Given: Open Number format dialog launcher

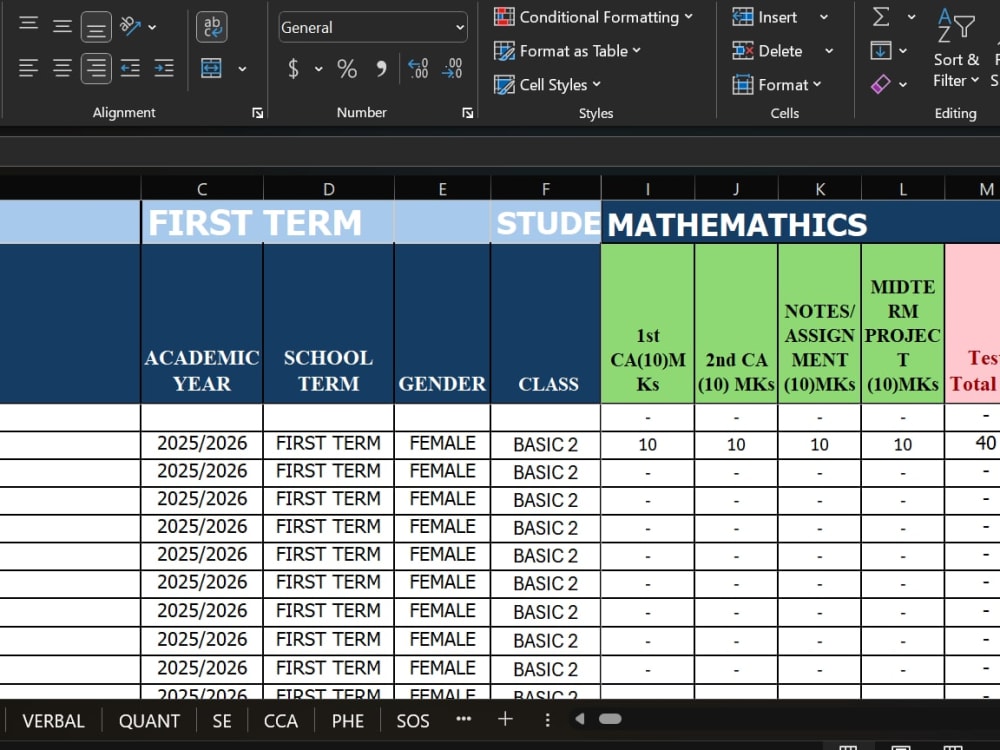Looking at the screenshot, I should click(x=468, y=113).
